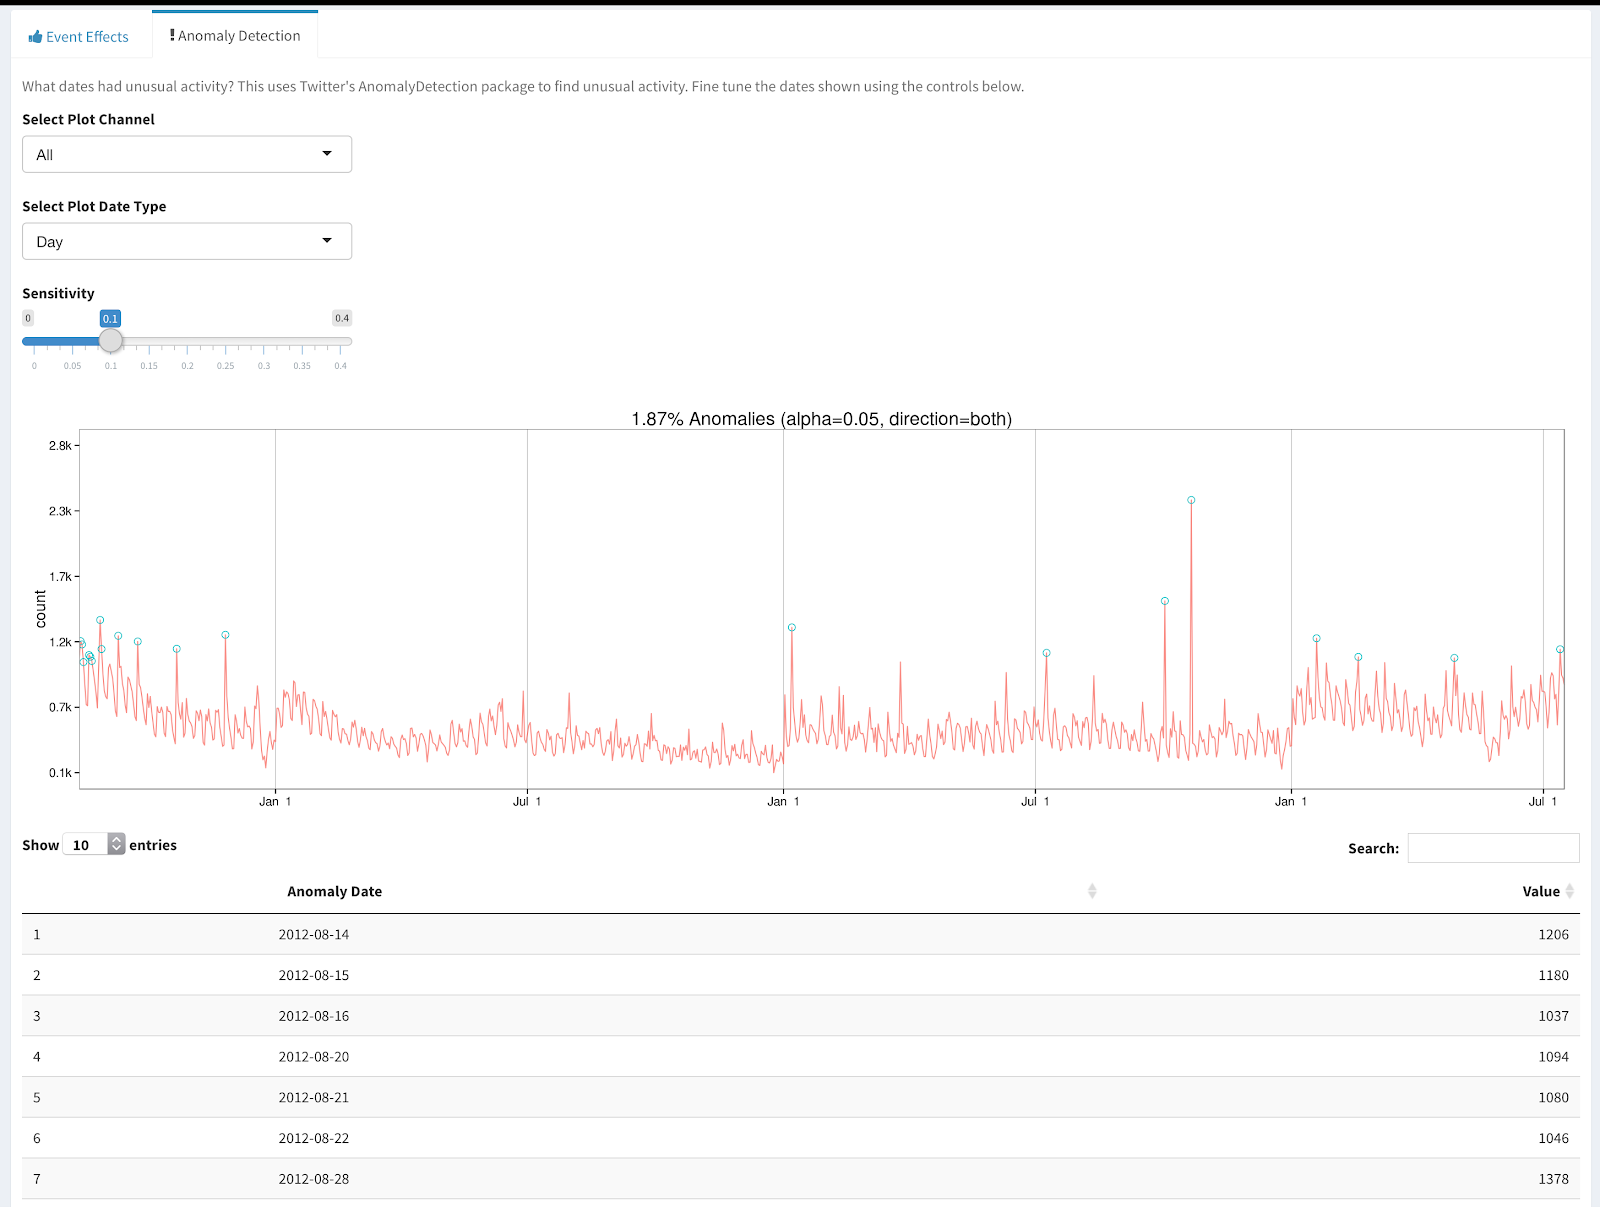The image size is (1600, 1207).
Task: Click the exclamation icon on Anomaly Detection tab
Action: 172,35
